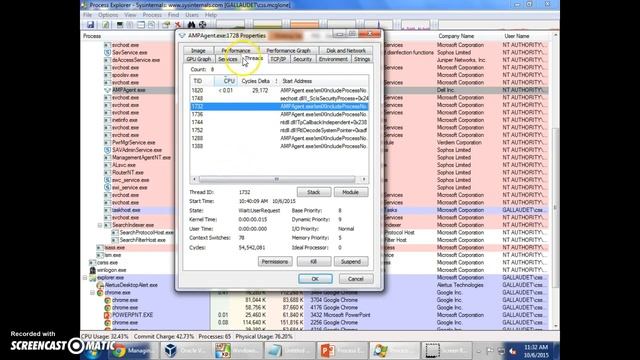Collapse the chrome.exe tree node
The image size is (640, 360).
pos(93,293)
